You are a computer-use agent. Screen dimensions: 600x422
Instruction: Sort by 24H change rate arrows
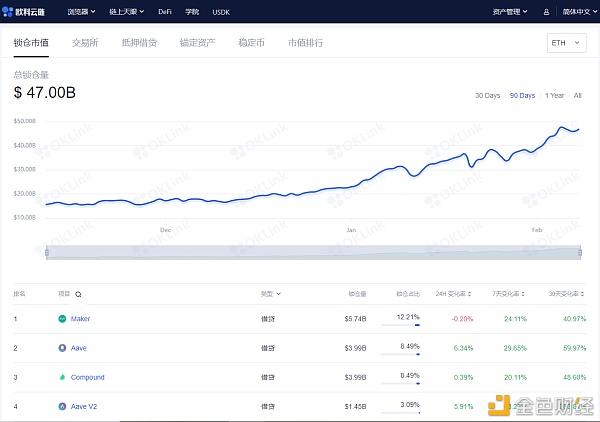click(x=470, y=294)
